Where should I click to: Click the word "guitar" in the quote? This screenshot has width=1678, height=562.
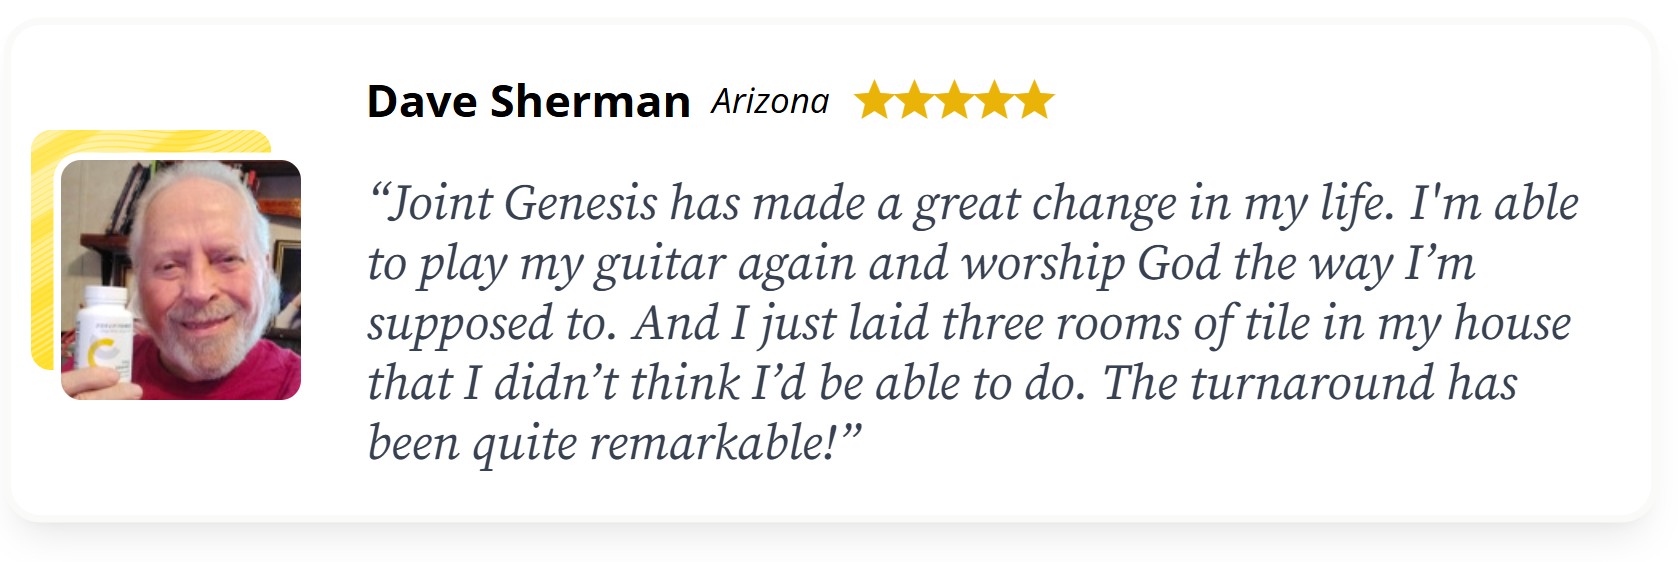[x=659, y=265]
